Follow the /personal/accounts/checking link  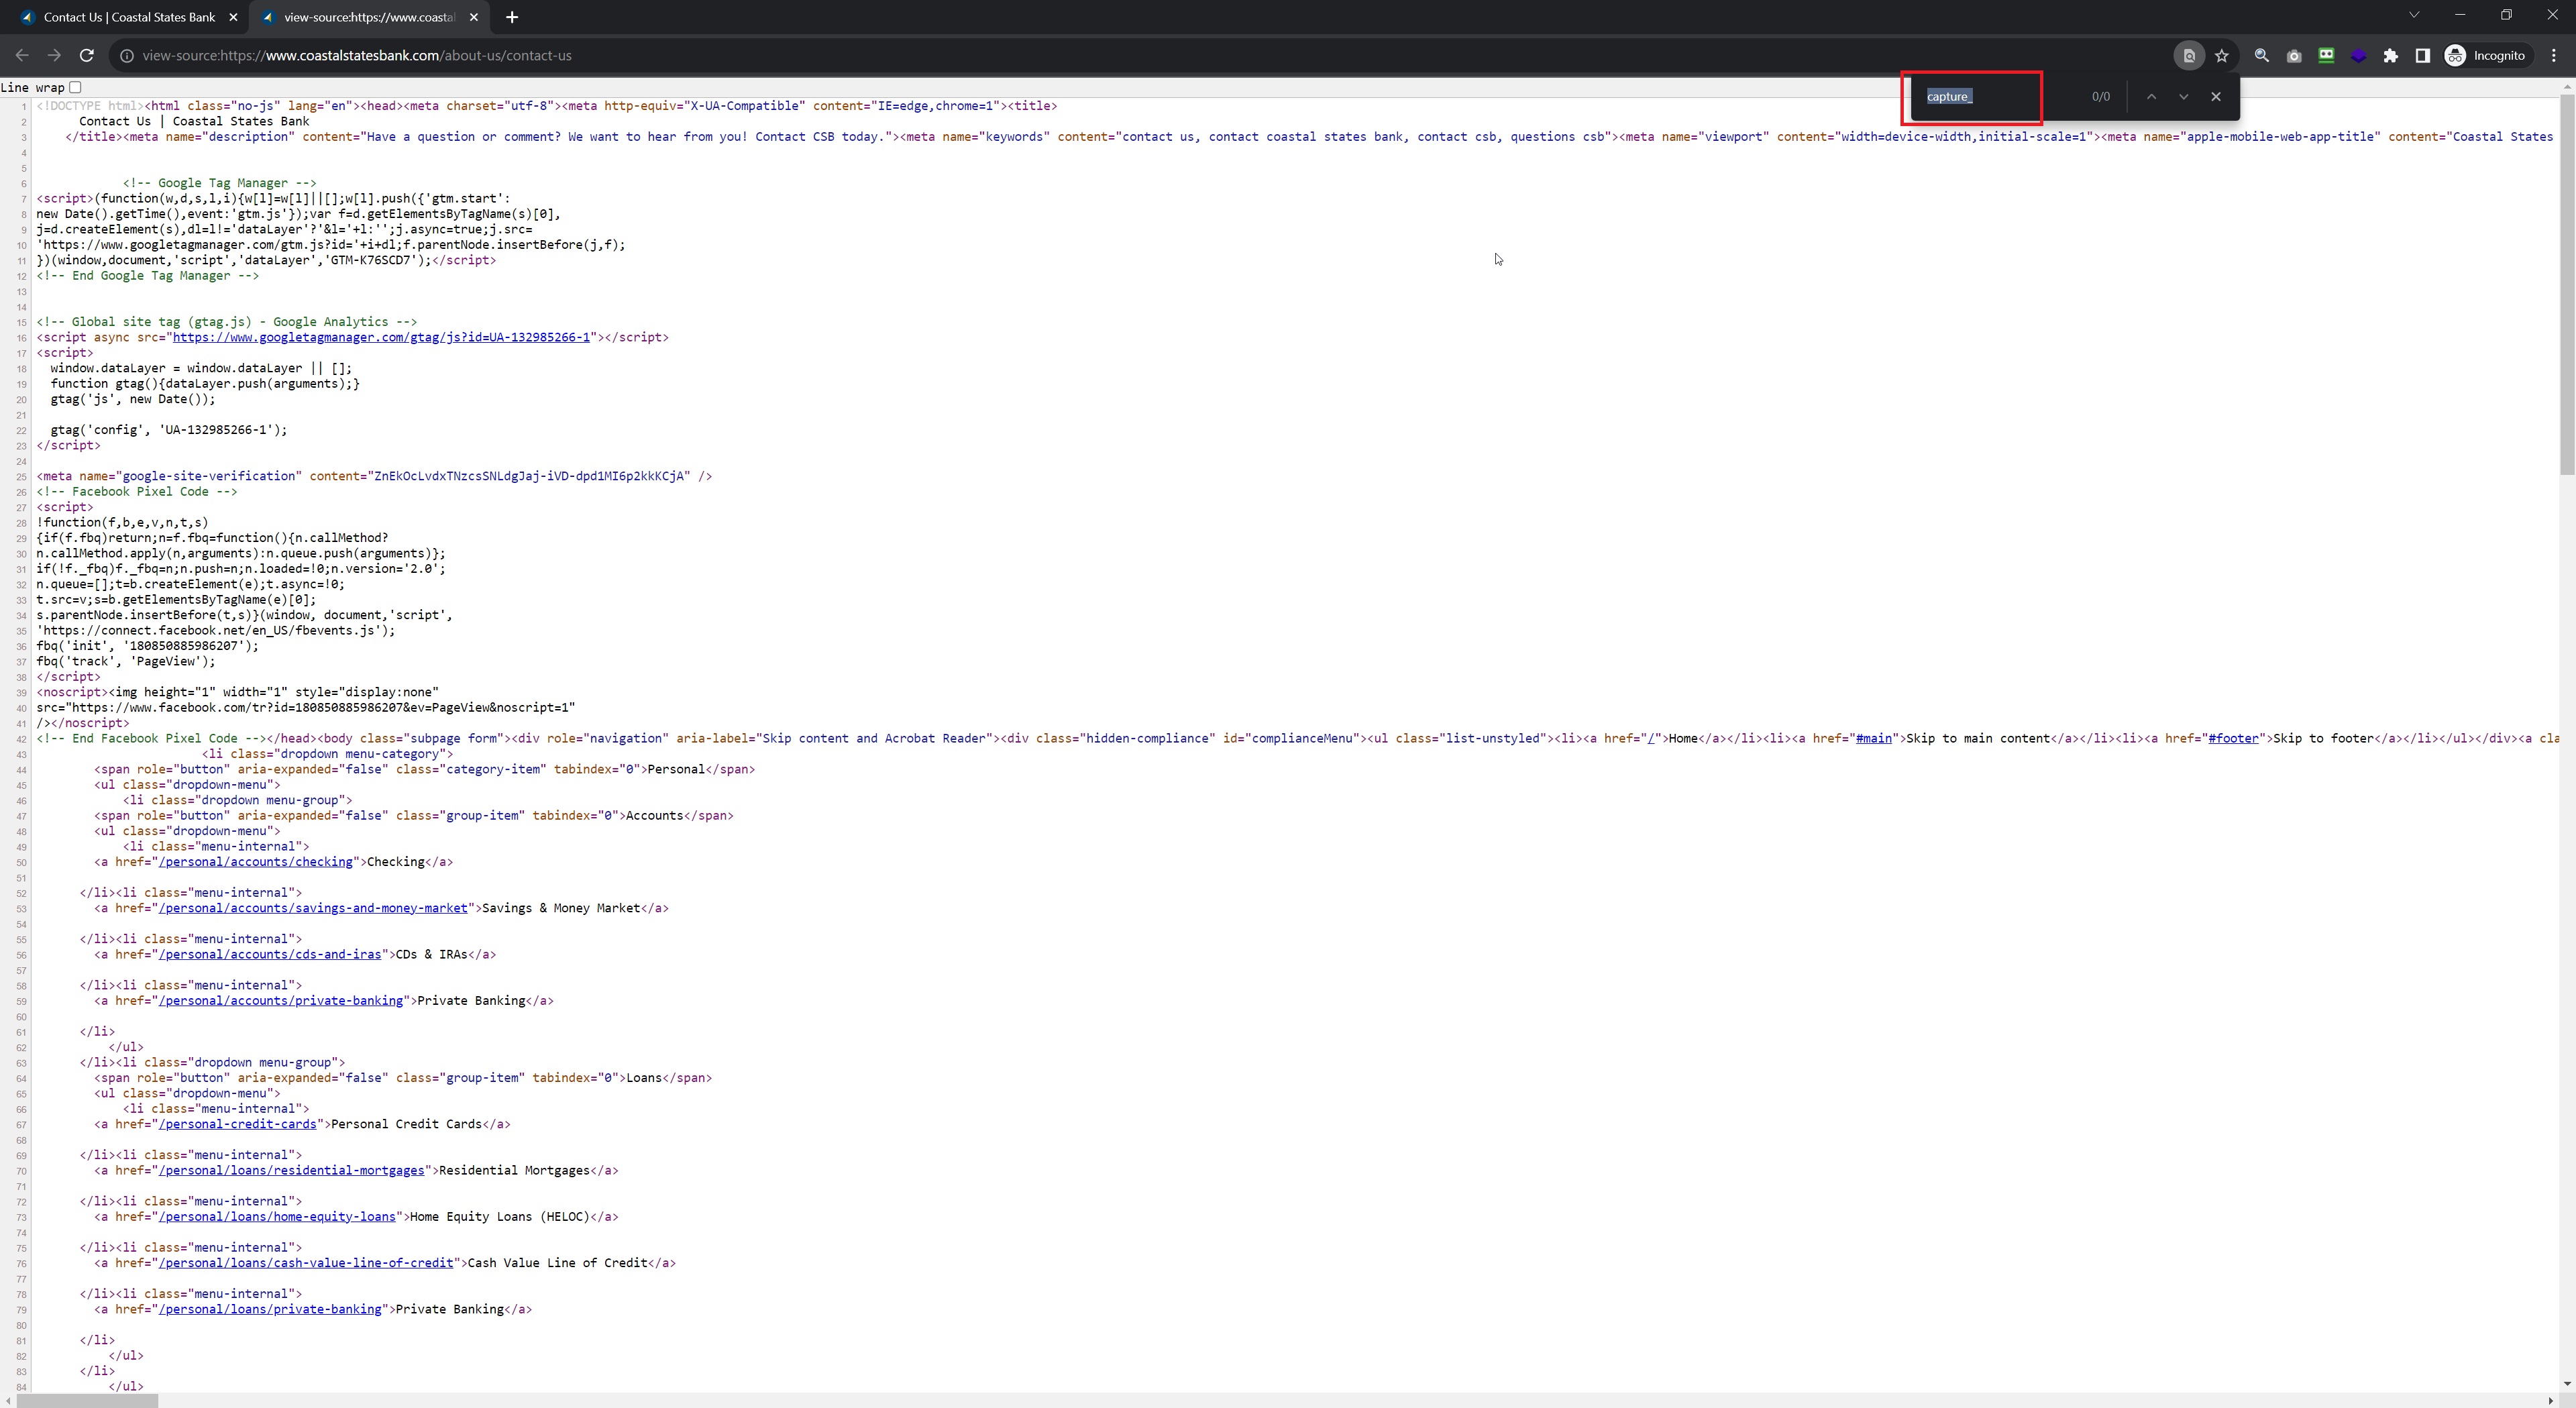click(x=256, y=862)
